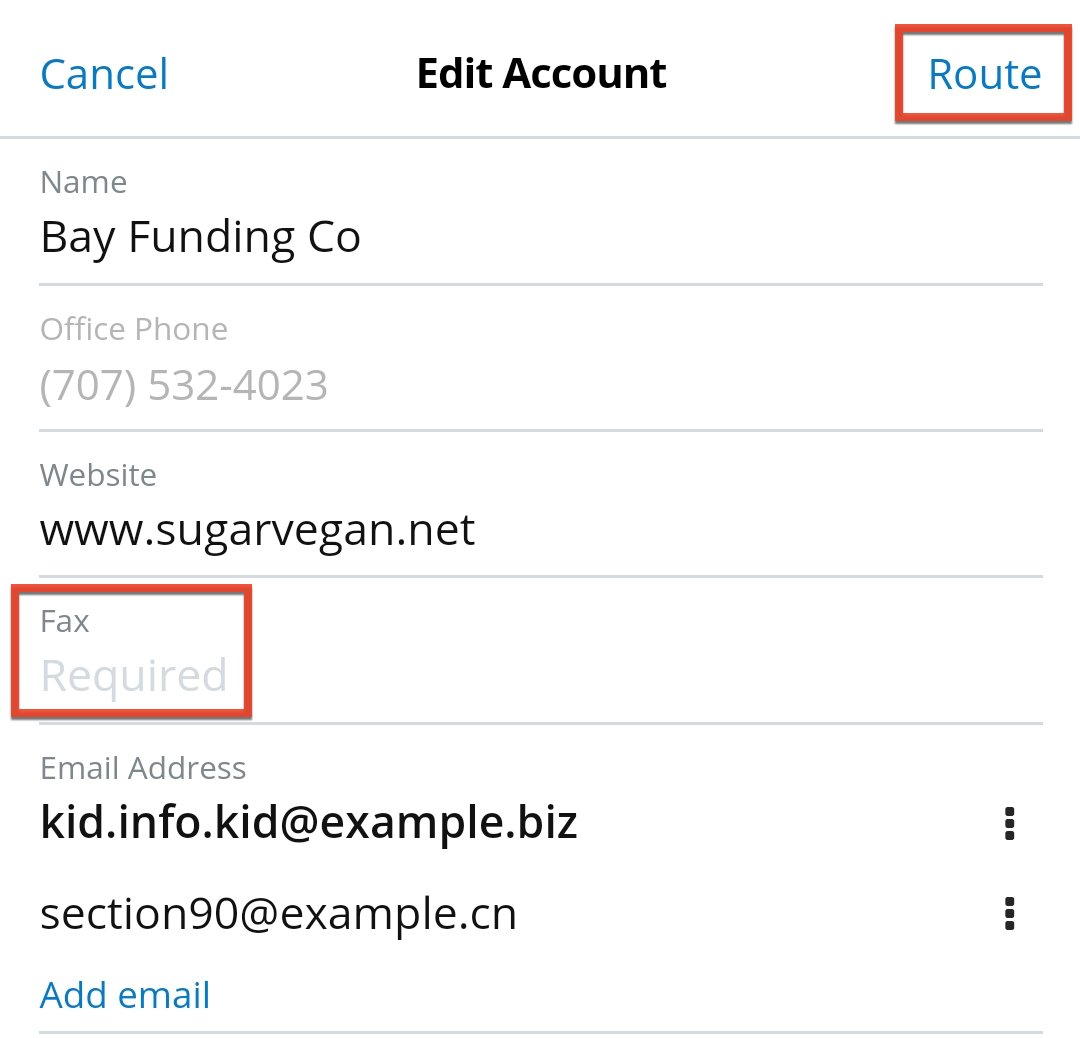Click the Office Phone label

134,329
